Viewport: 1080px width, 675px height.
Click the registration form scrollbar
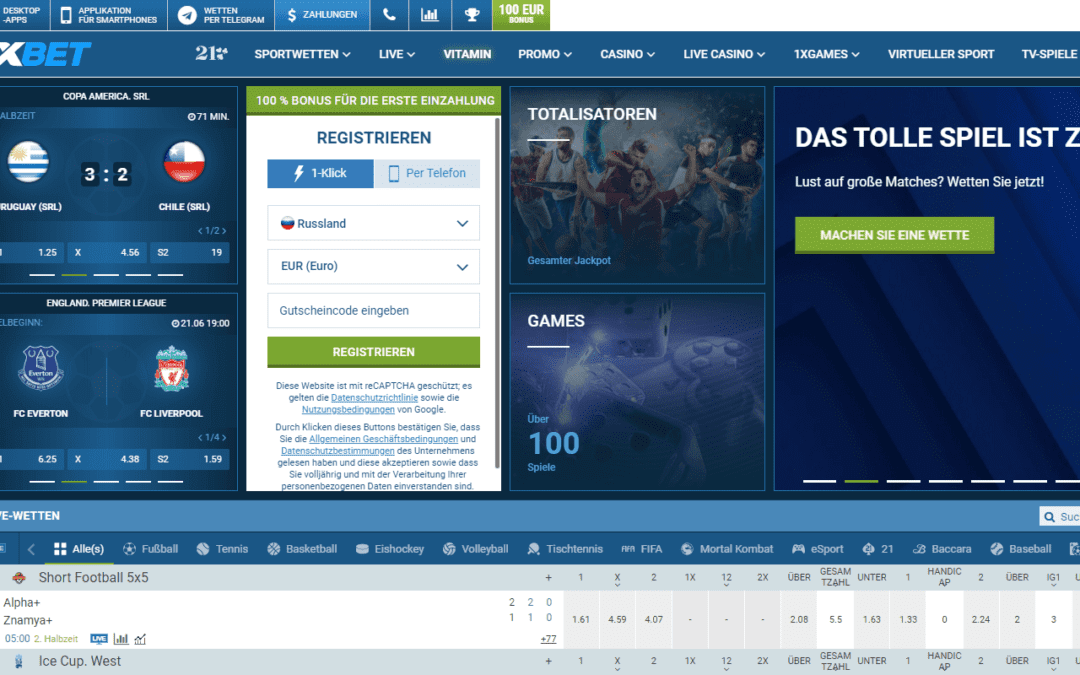(x=497, y=293)
